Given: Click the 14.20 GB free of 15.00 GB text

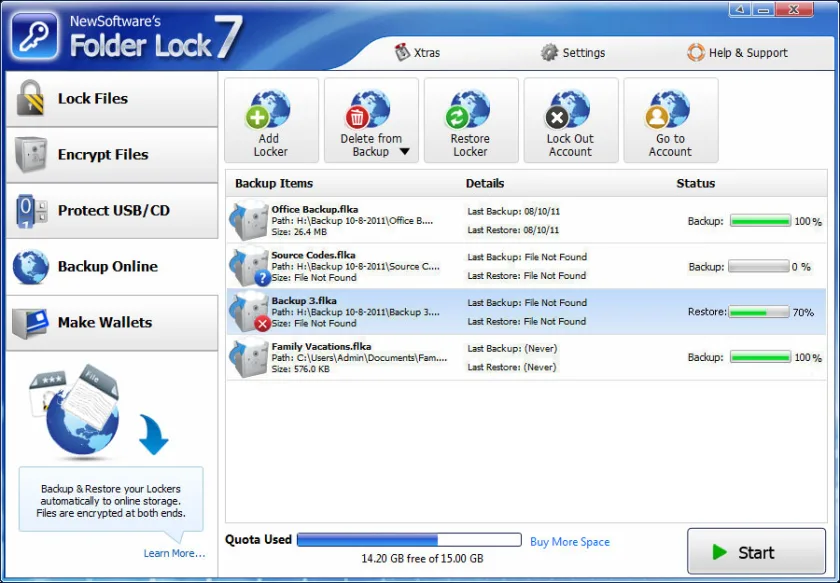Looking at the screenshot, I should coord(422,558).
